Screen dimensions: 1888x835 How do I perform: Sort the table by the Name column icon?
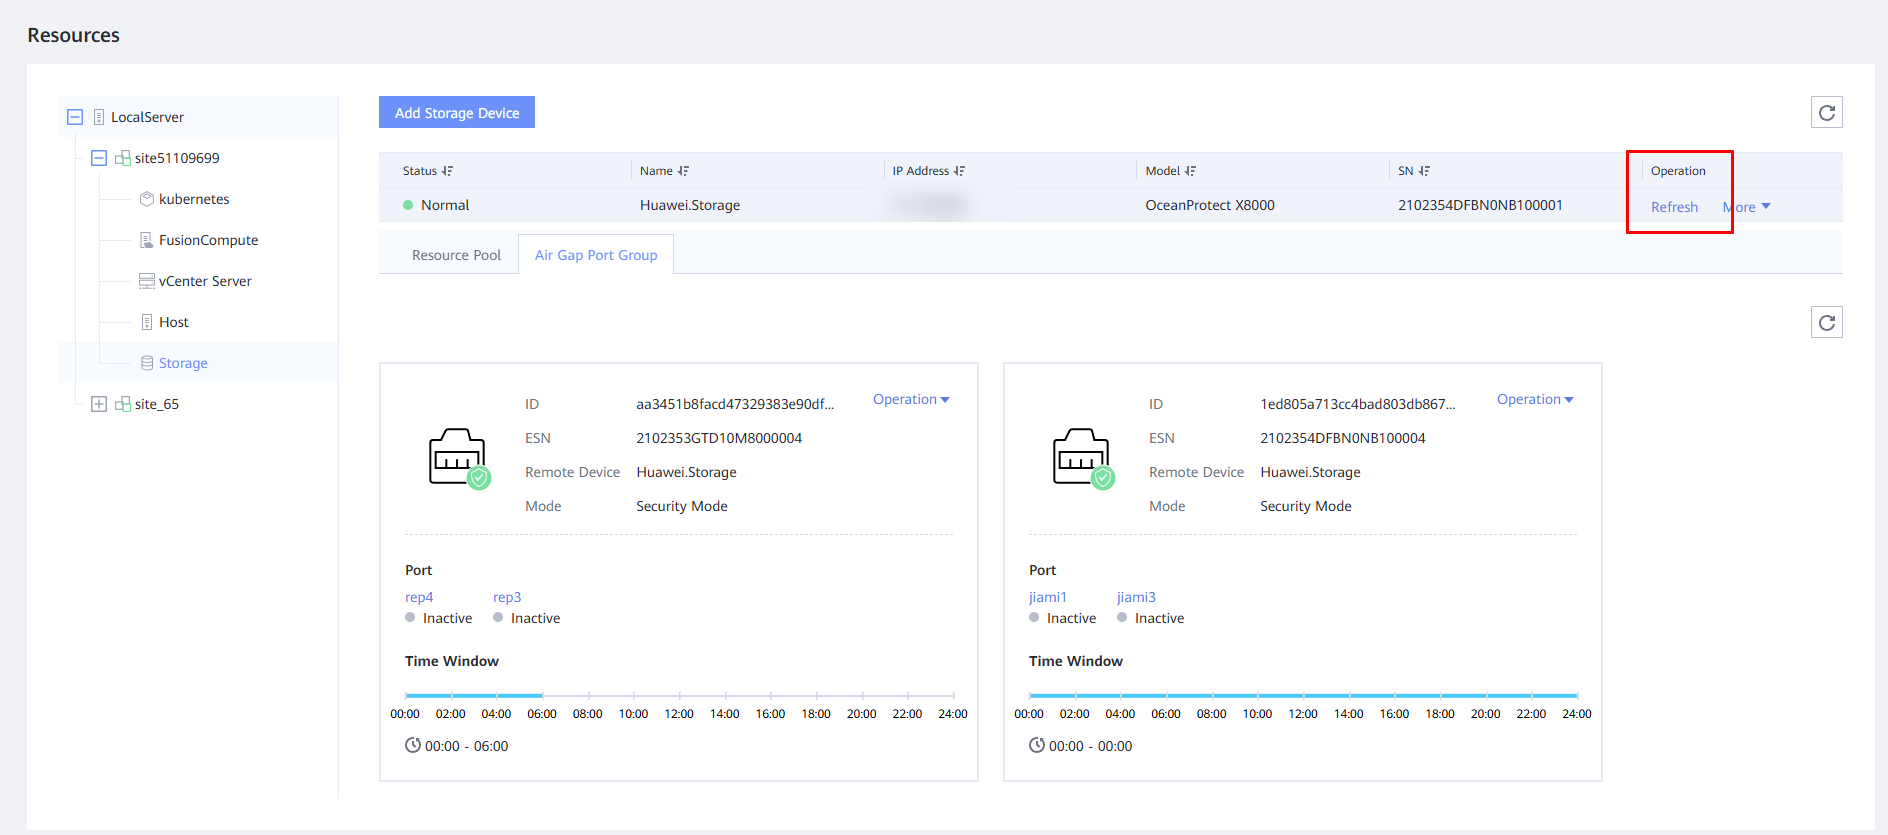683,171
